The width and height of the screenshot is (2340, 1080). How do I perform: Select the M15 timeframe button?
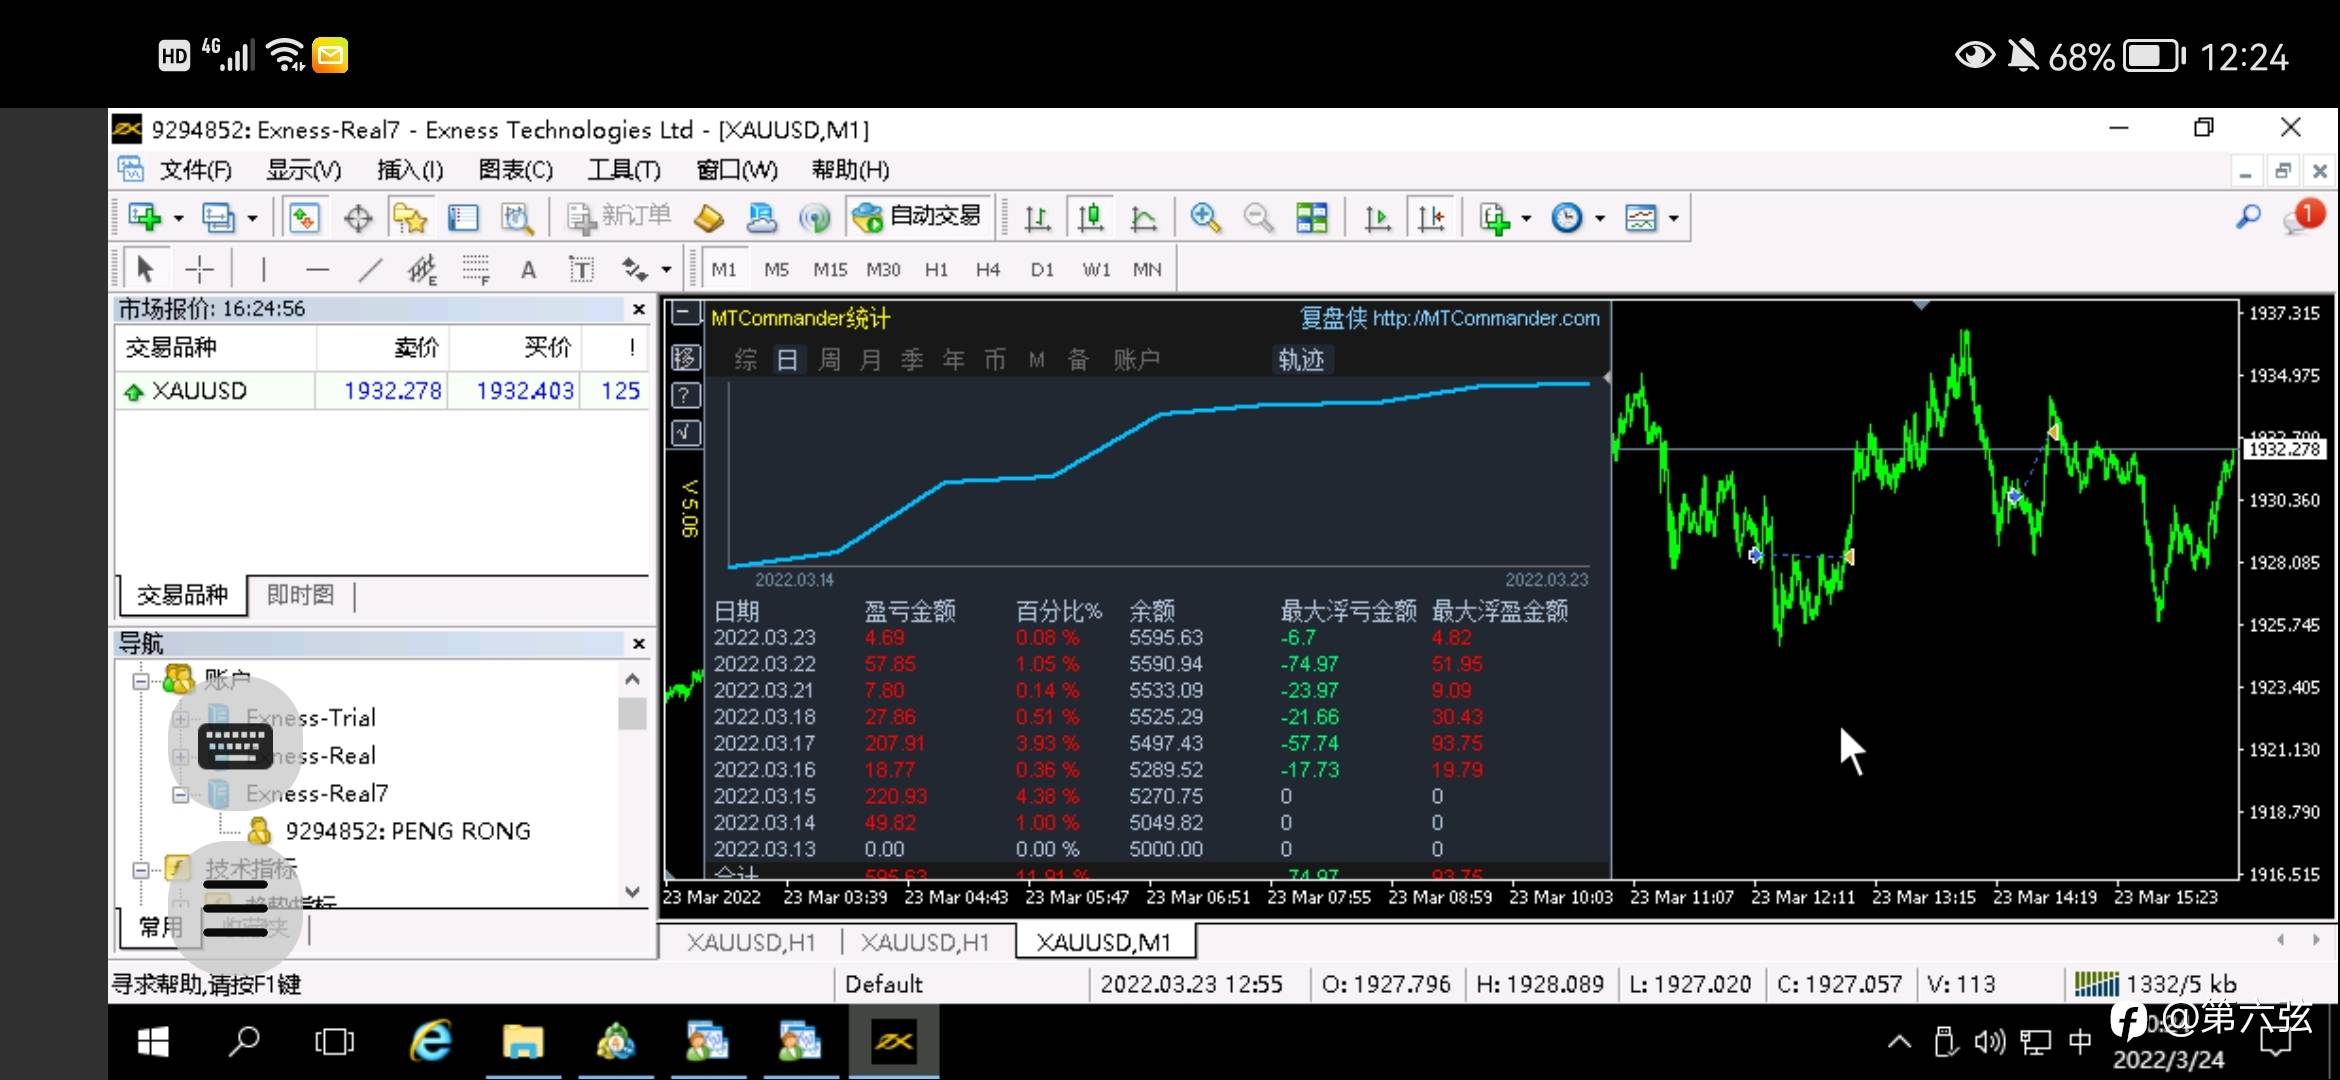coord(829,269)
